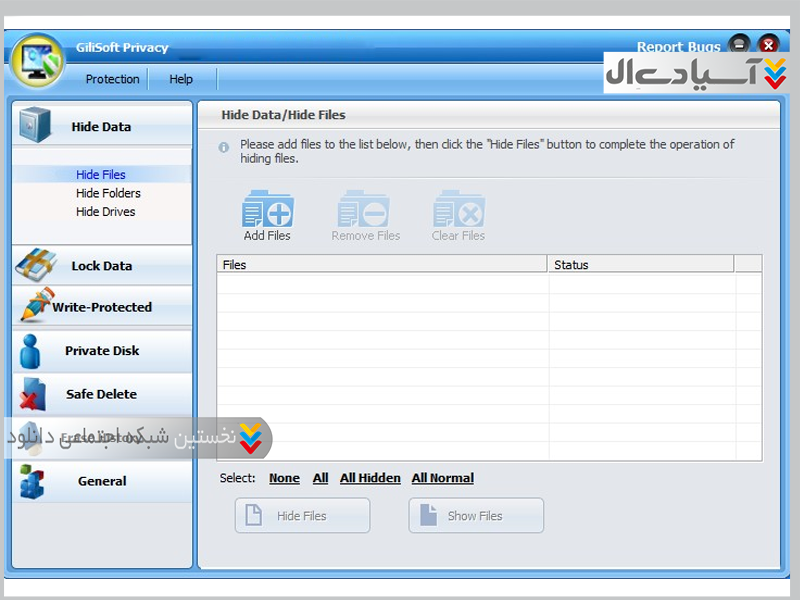
Task: Select Hide Folders in the sidebar
Action: click(108, 193)
